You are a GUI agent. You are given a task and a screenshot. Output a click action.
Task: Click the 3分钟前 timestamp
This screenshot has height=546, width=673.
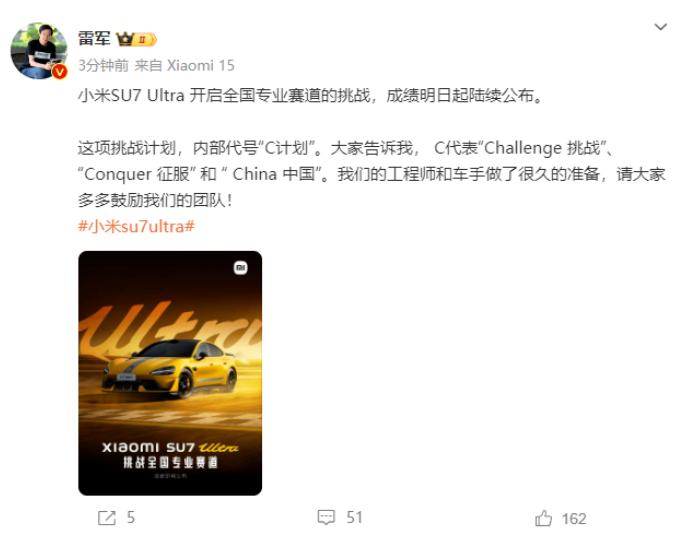point(103,65)
